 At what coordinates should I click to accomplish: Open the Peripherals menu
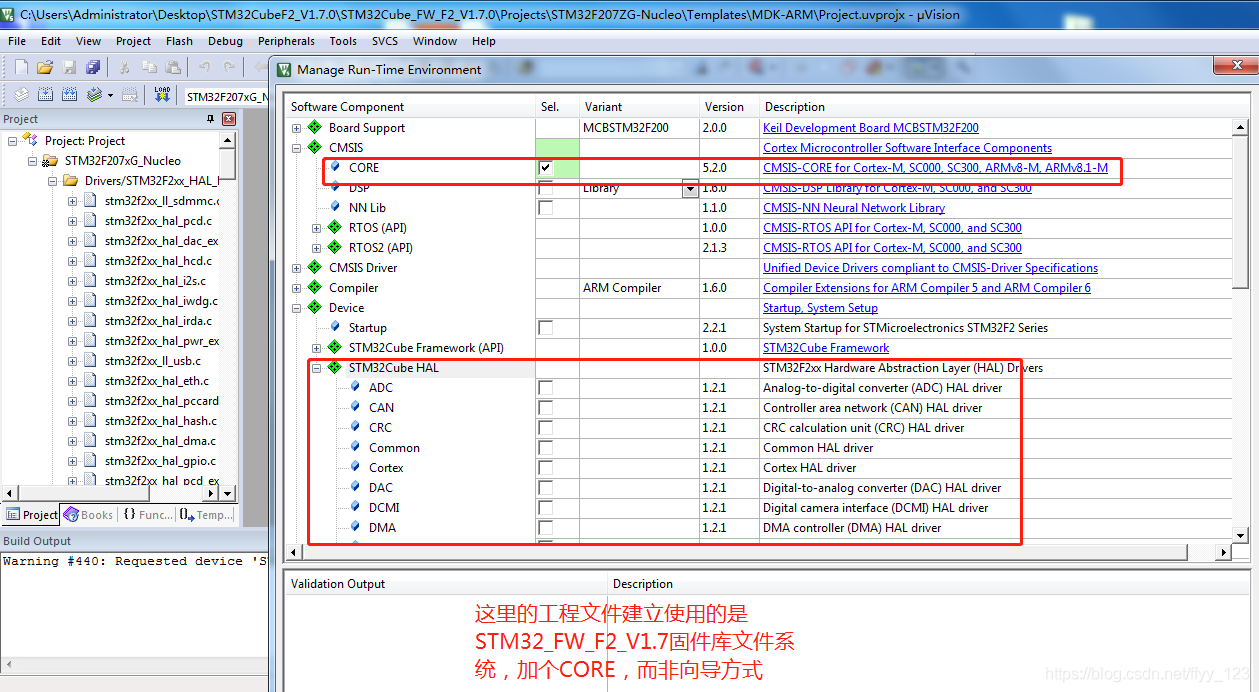(x=286, y=41)
